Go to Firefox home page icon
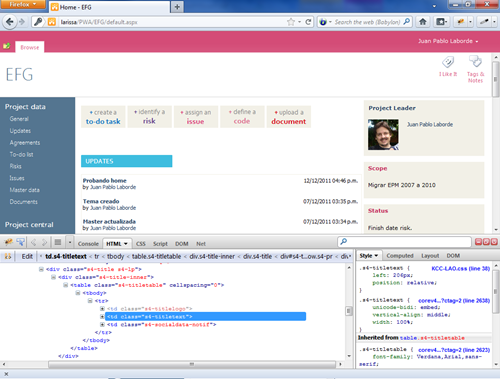This screenshot has width=500, height=379. click(x=423, y=22)
